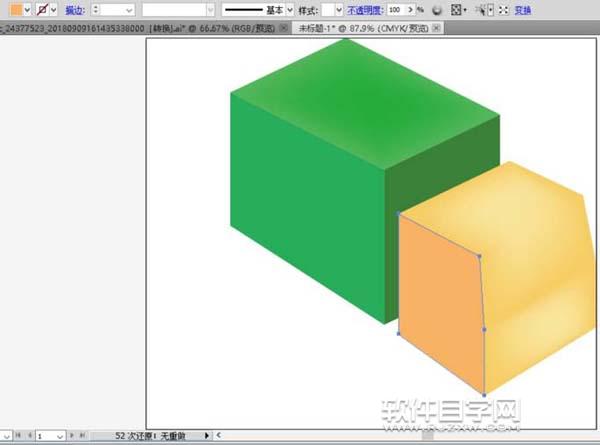The image size is (600, 445).
Task: Adjust stroke weight stepper arrows
Action: [x=96, y=10]
